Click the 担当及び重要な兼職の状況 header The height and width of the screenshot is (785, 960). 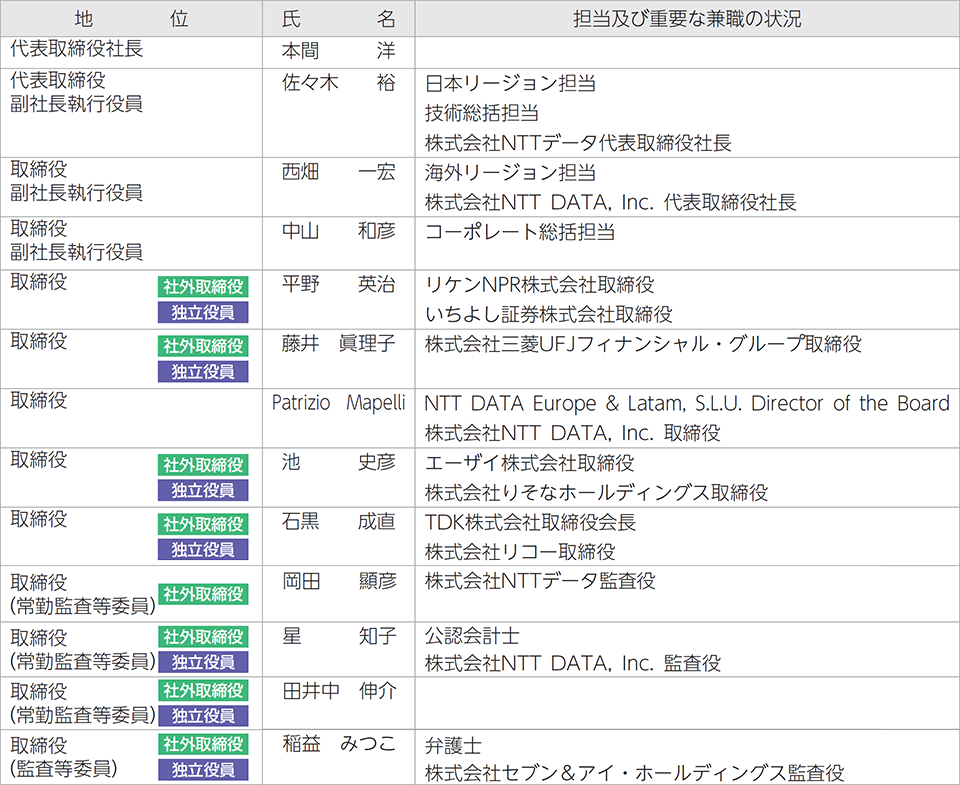687,18
